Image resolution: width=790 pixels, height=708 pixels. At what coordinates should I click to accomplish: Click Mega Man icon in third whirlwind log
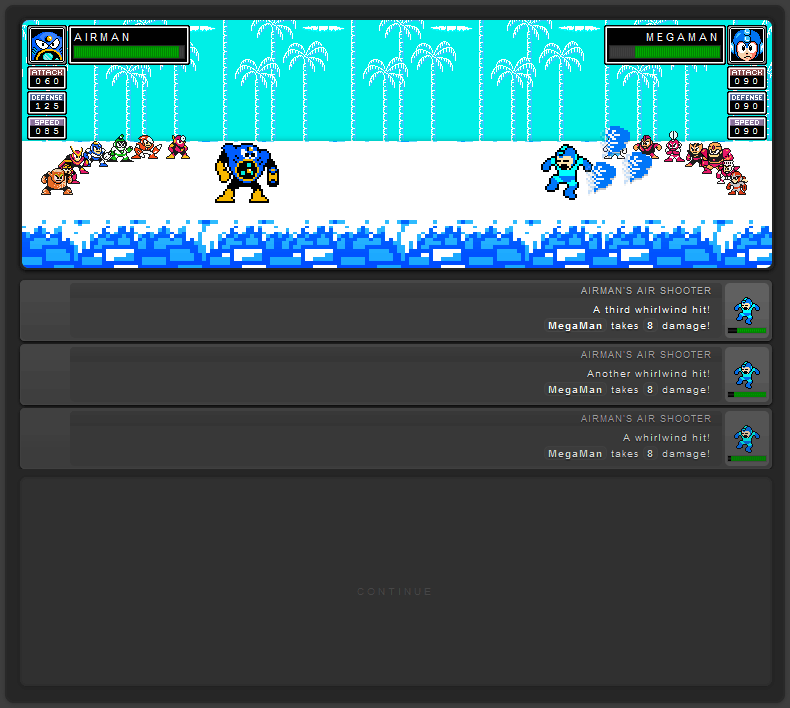pyautogui.click(x=747, y=310)
